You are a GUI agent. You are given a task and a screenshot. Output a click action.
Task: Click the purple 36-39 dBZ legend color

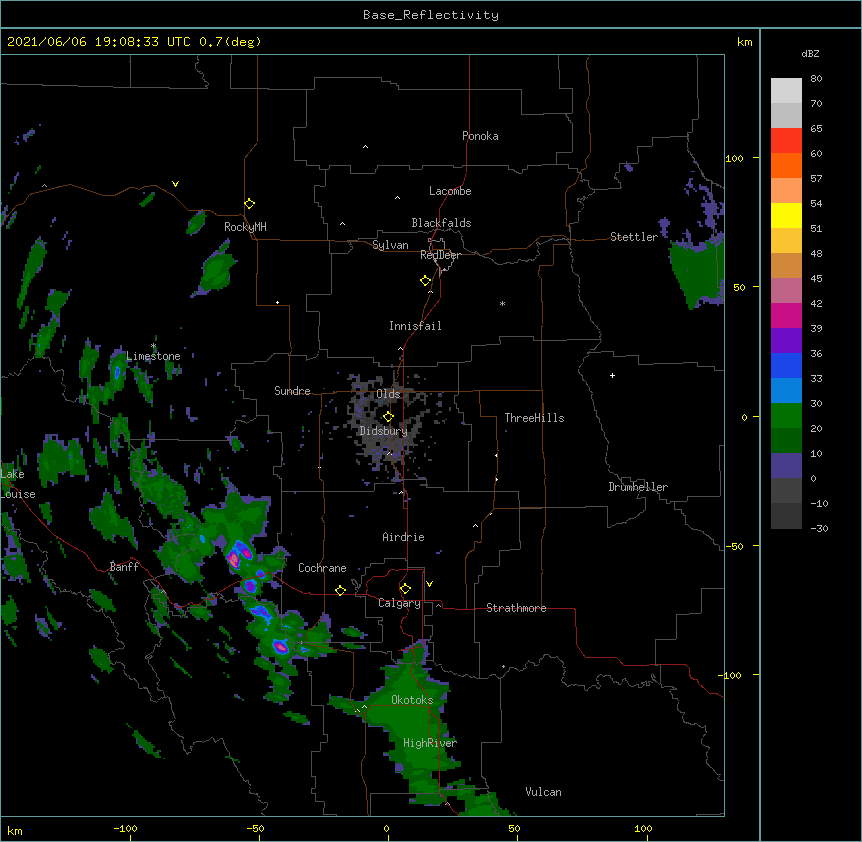tap(786, 341)
